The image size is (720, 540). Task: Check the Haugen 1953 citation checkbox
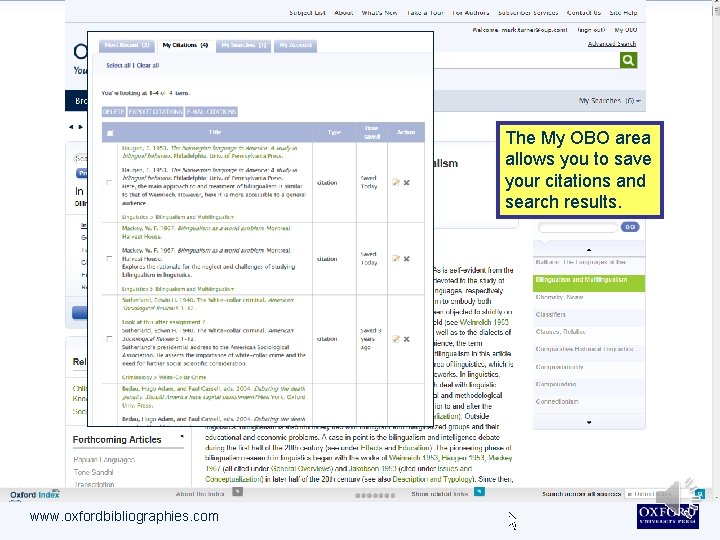pos(109,182)
